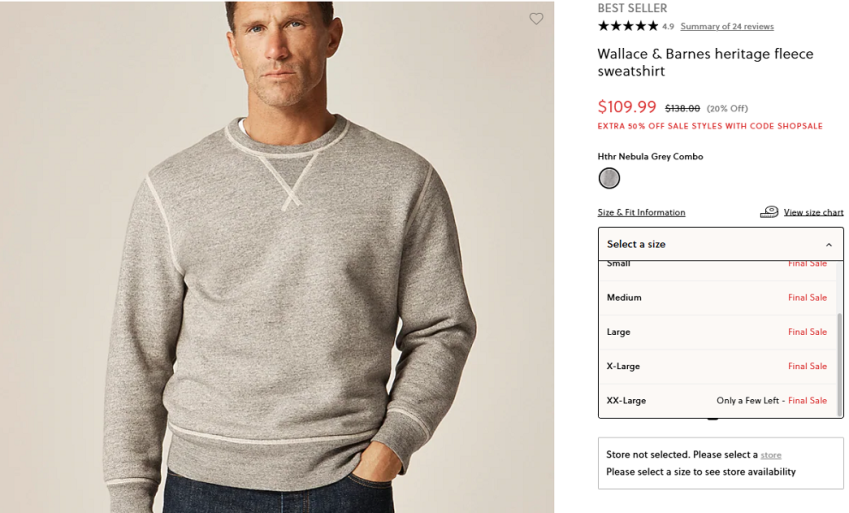Screen dimensions: 849x513
Task: Select Medium from the size list
Action: pos(624,297)
